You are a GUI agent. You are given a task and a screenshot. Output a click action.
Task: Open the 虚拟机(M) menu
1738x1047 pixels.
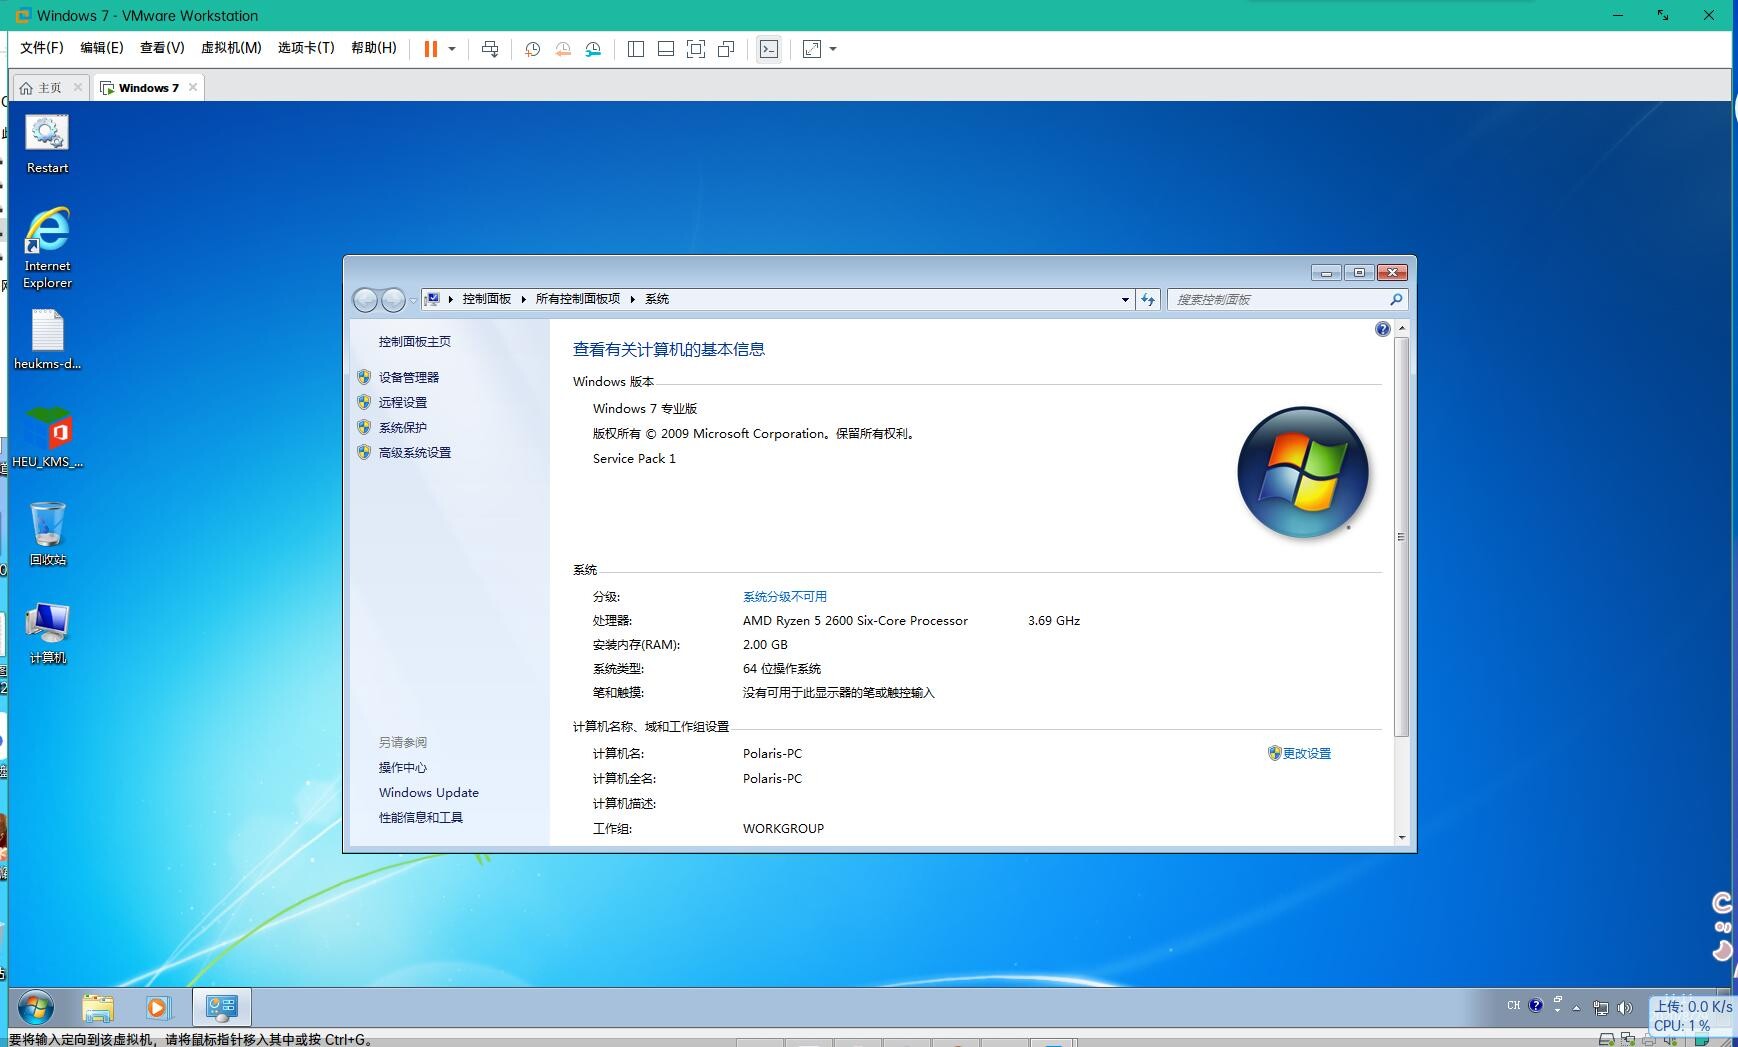click(x=231, y=48)
